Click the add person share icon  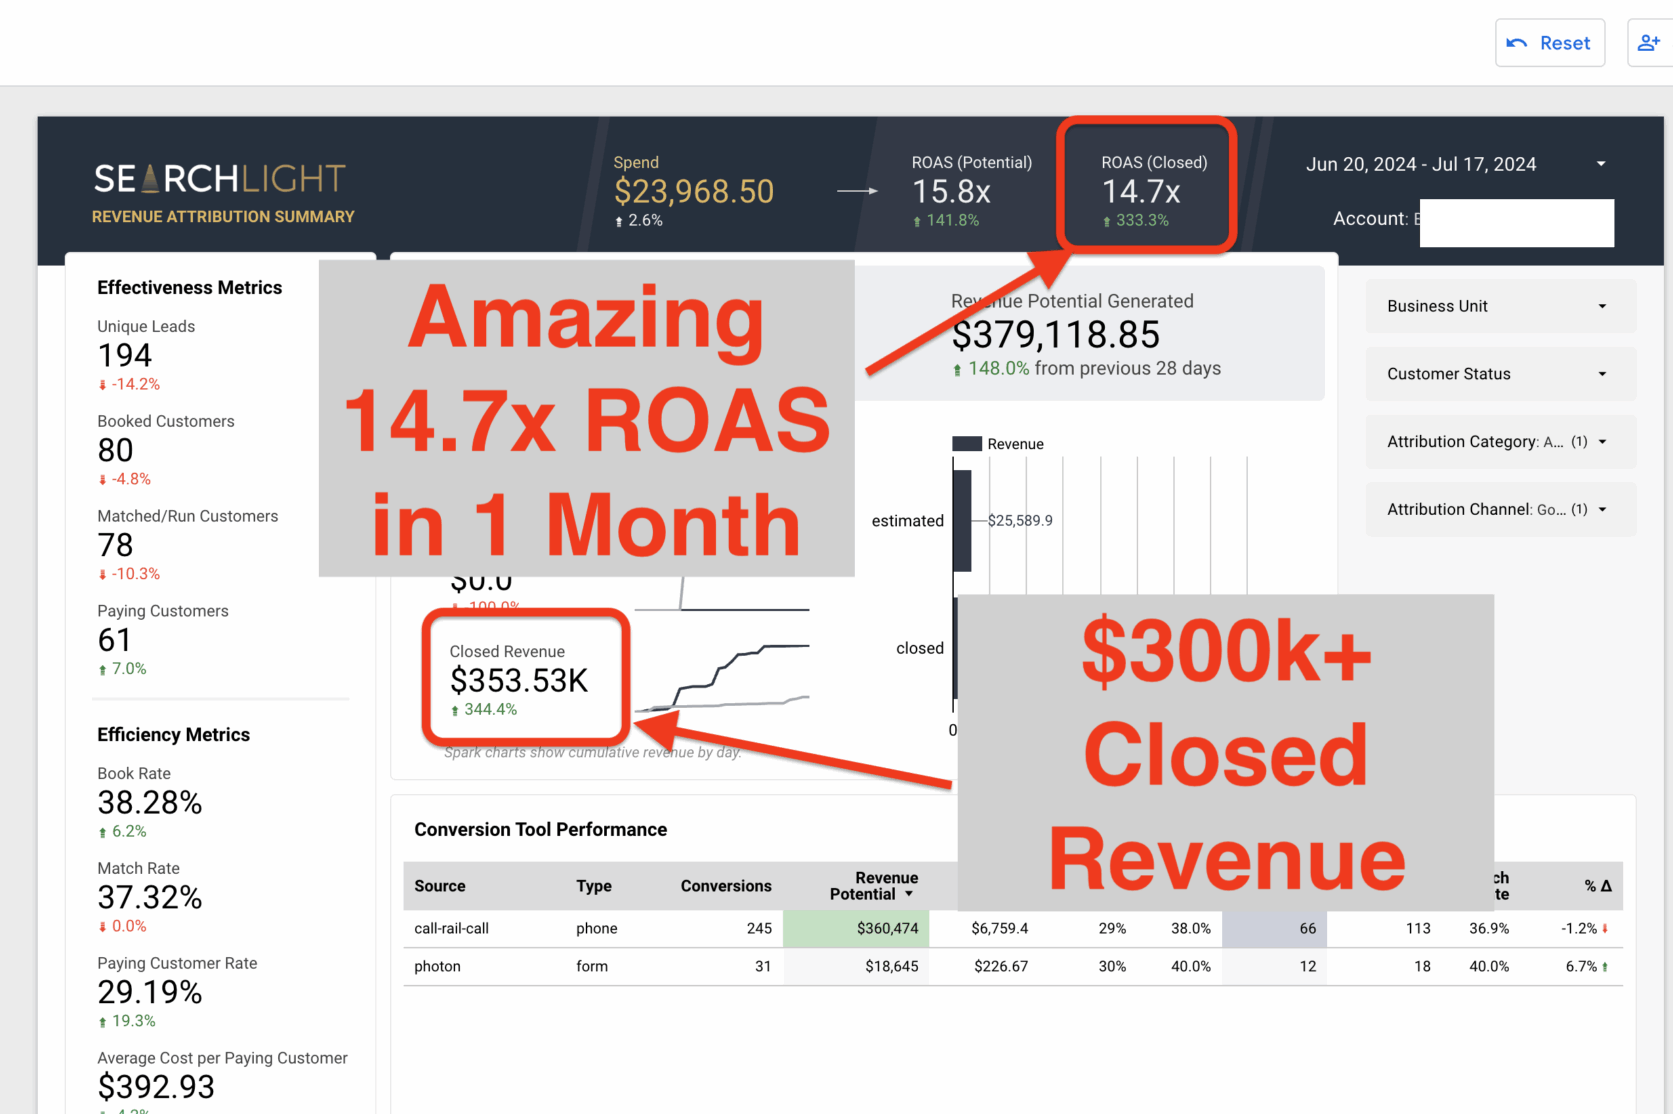[x=1648, y=43]
